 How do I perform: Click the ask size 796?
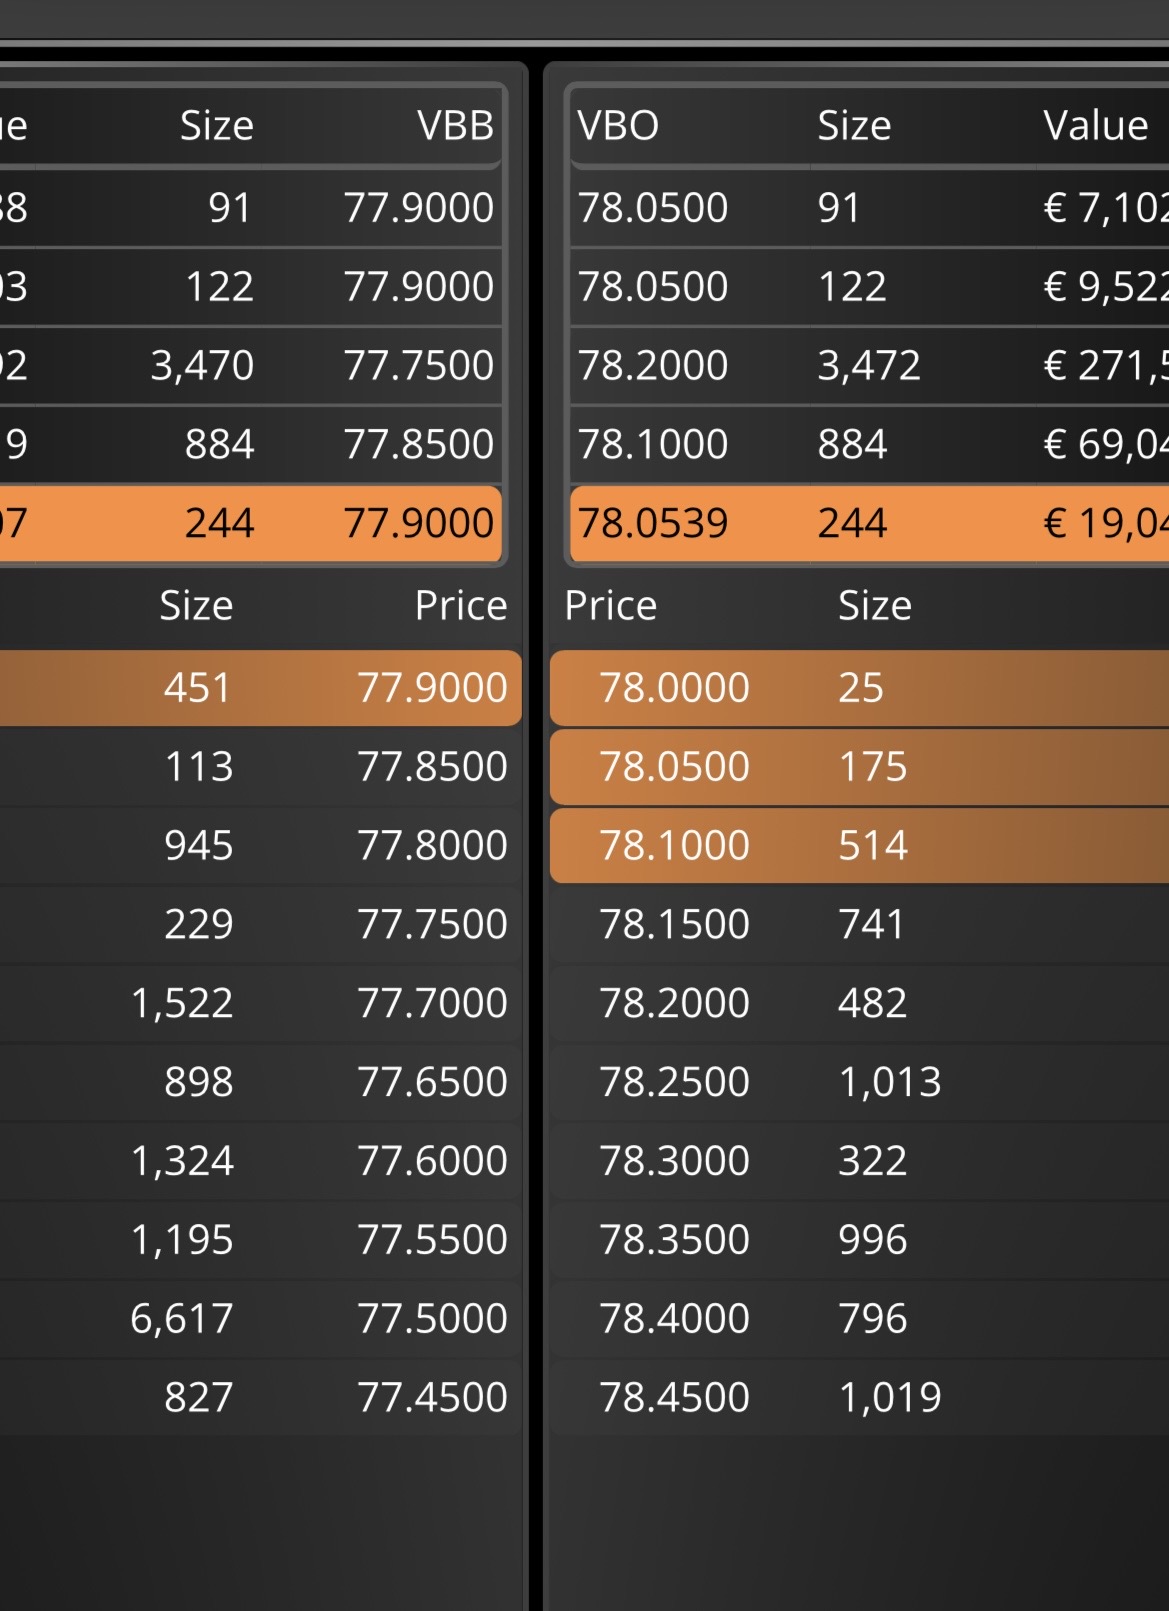(872, 1319)
